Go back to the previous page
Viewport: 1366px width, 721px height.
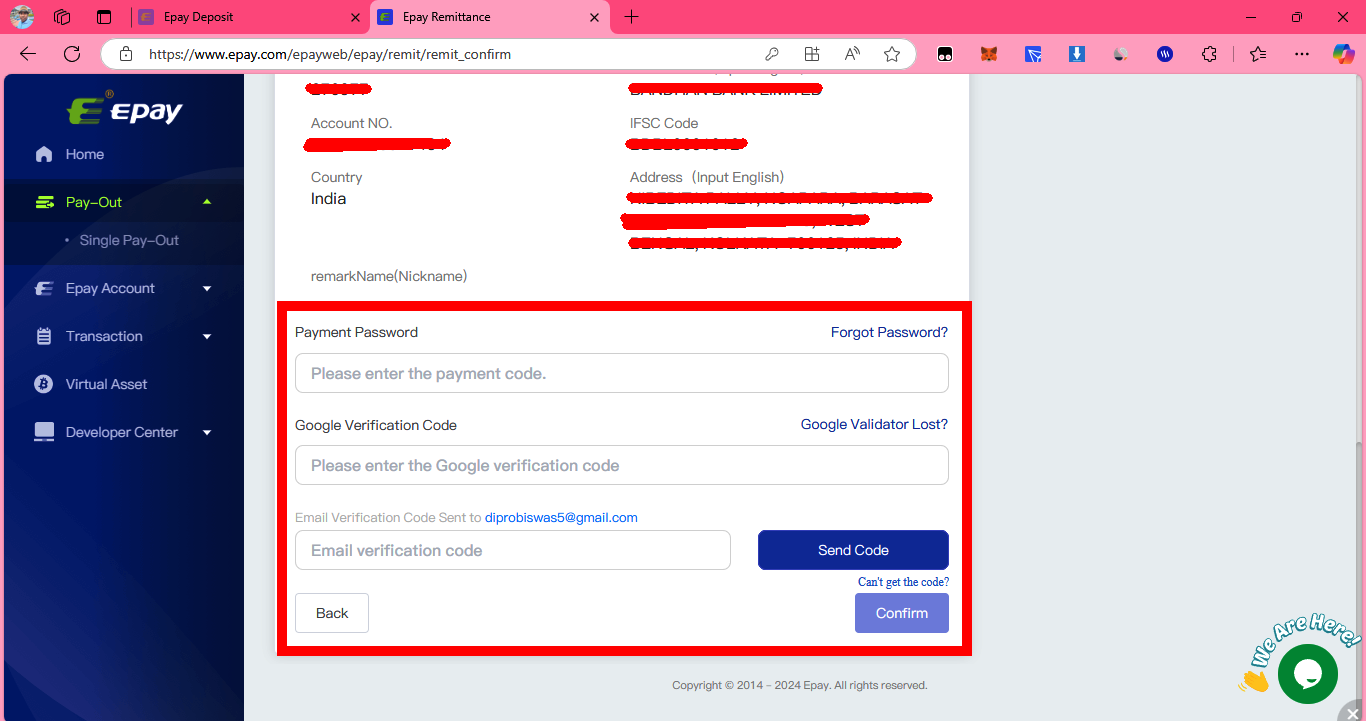click(28, 54)
